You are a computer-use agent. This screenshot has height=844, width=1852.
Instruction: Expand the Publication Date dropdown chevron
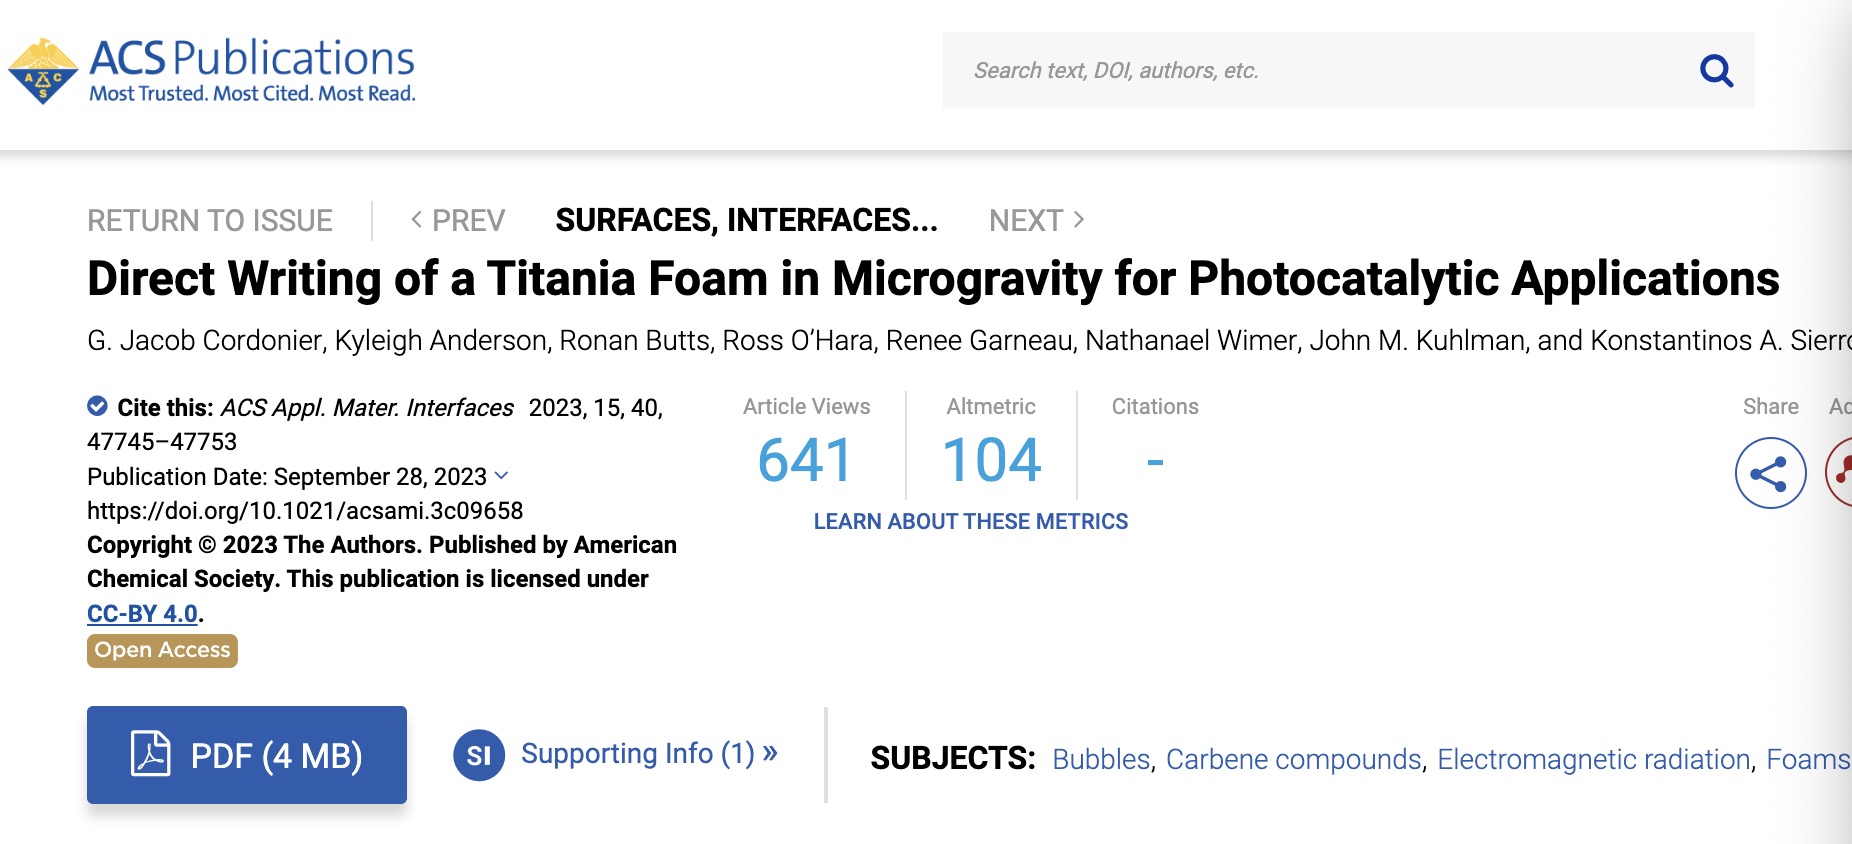click(502, 476)
